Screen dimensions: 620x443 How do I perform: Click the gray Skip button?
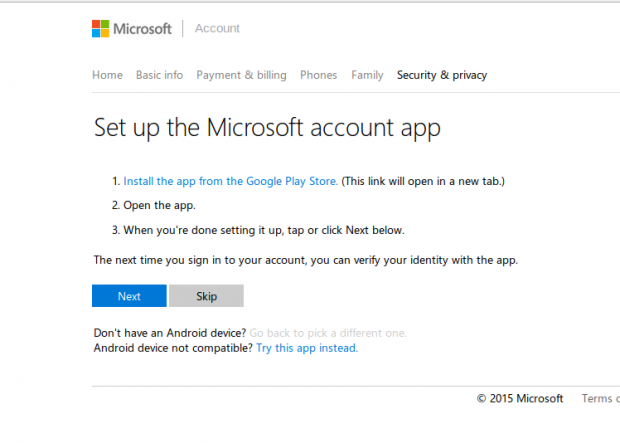point(206,296)
